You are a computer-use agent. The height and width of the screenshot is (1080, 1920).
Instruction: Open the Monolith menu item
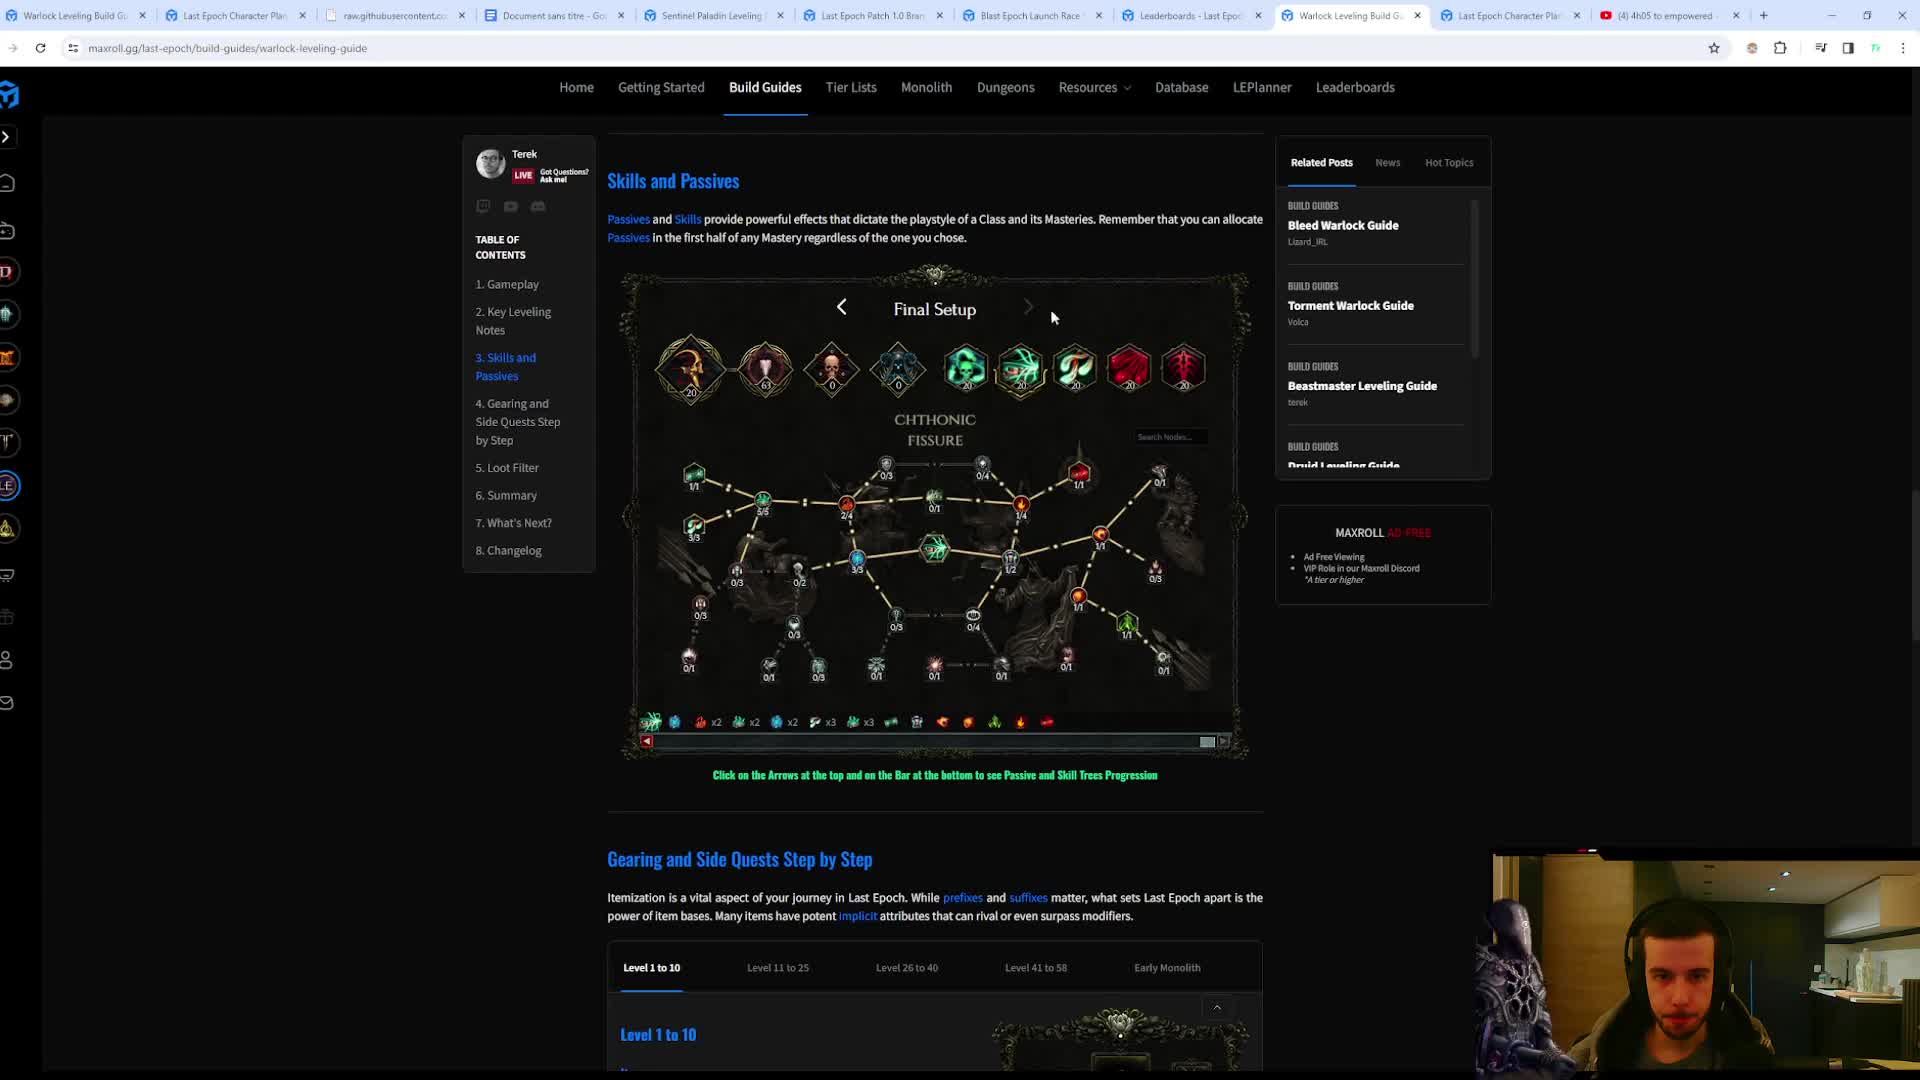[926, 88]
